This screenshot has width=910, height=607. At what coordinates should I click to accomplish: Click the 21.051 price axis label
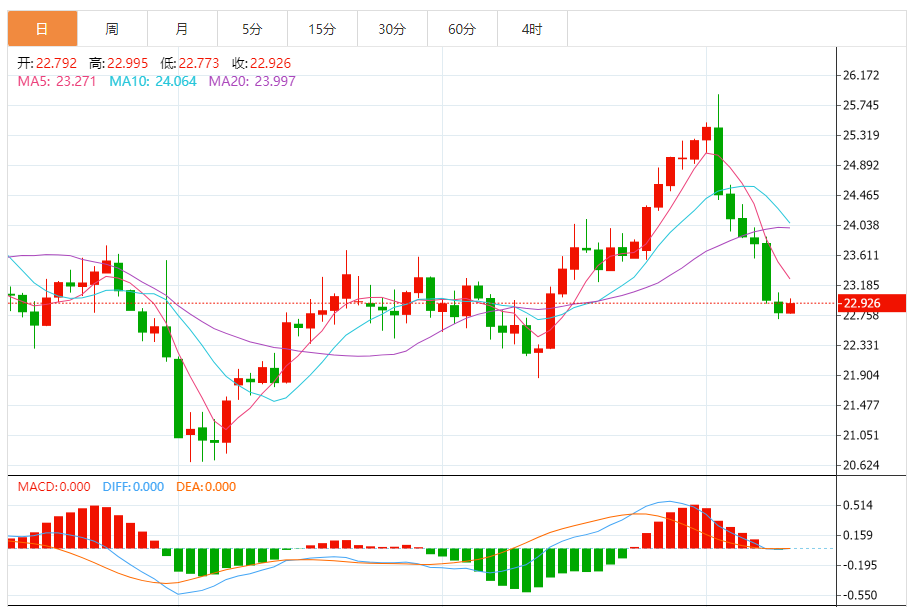pos(861,435)
